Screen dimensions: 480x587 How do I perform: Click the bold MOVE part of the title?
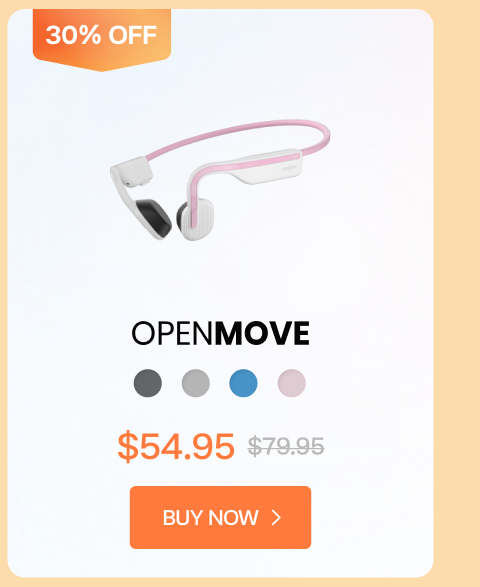262,333
